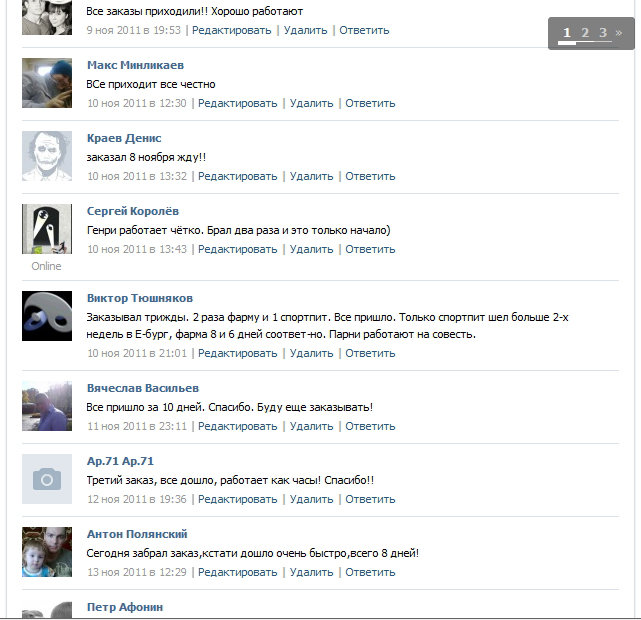641x620 pixels.
Task: Select page 1 in the pager
Action: 567,32
